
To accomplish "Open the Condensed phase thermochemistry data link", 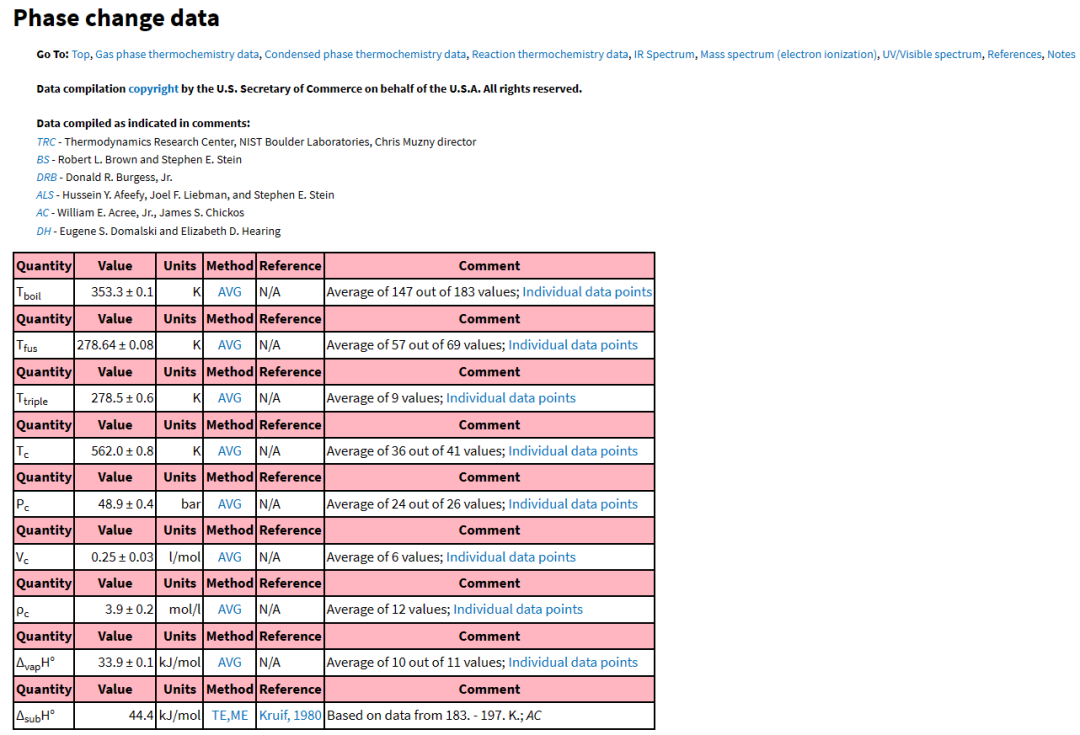I will [367, 54].
